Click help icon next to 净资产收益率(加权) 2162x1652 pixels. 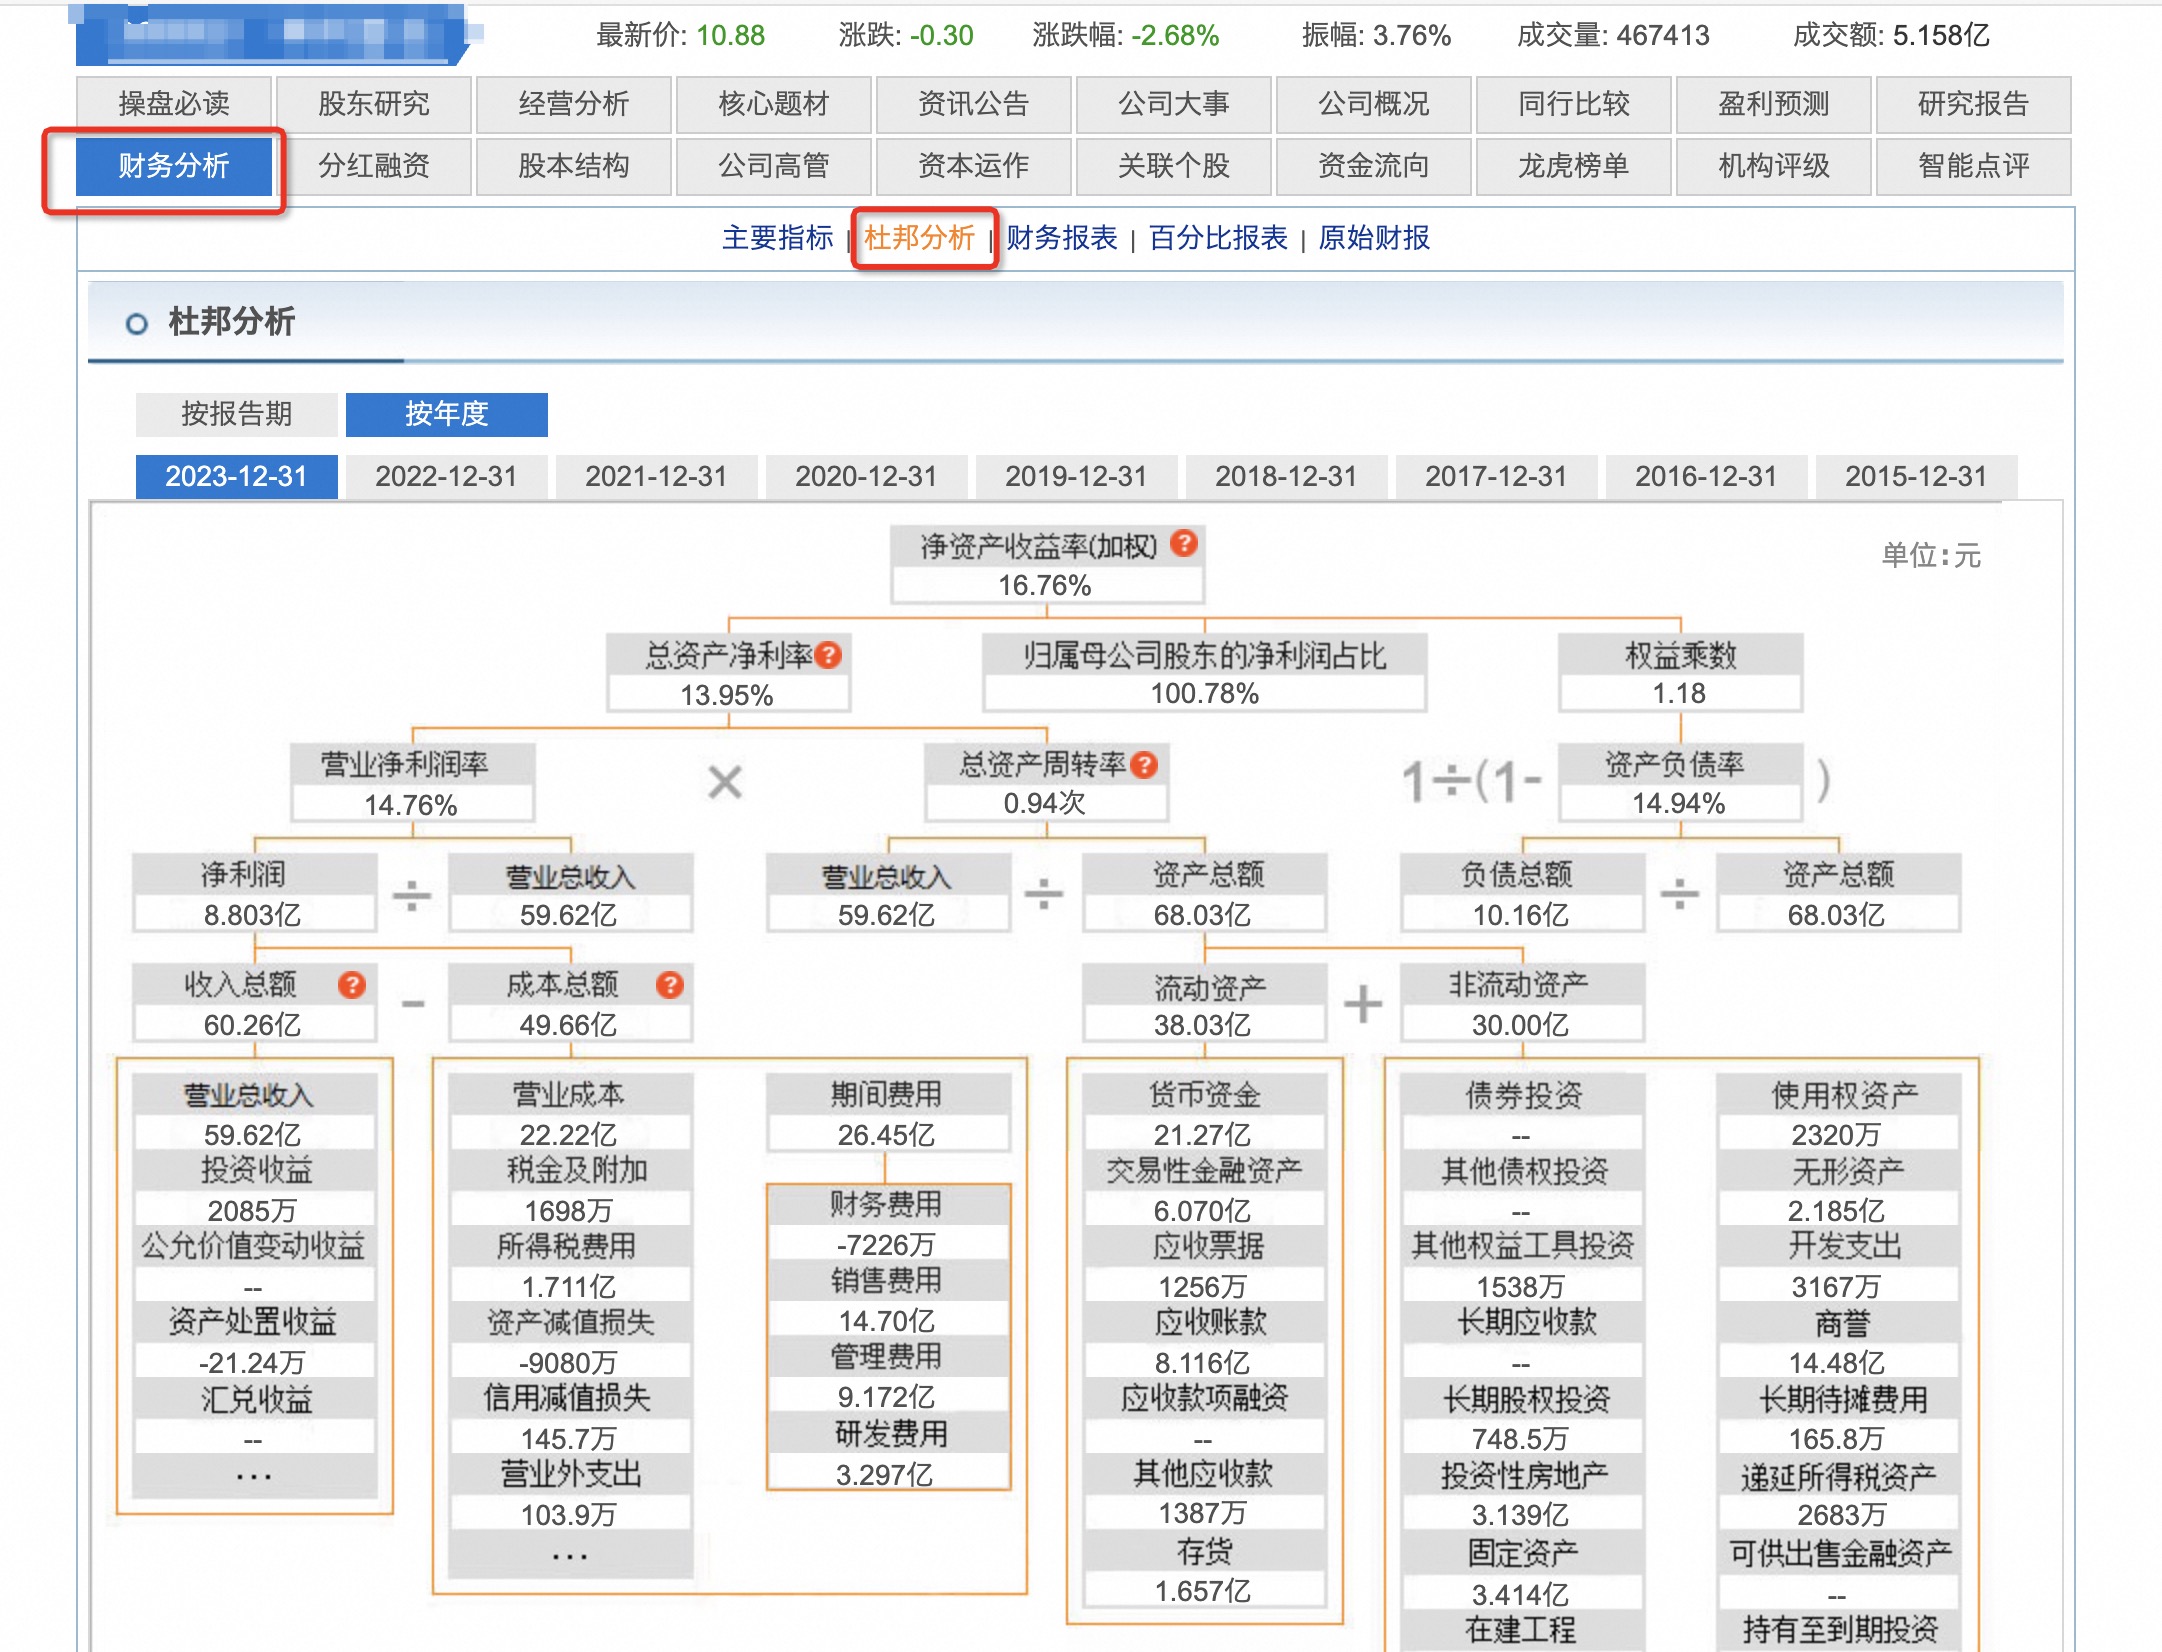tap(1184, 543)
